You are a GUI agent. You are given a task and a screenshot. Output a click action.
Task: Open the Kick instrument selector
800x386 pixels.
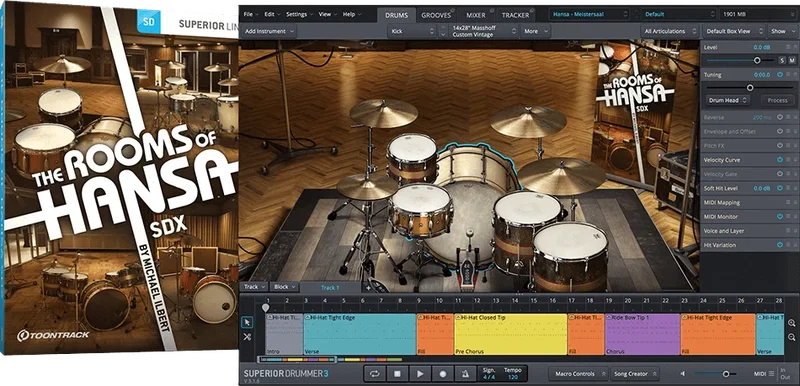click(412, 31)
